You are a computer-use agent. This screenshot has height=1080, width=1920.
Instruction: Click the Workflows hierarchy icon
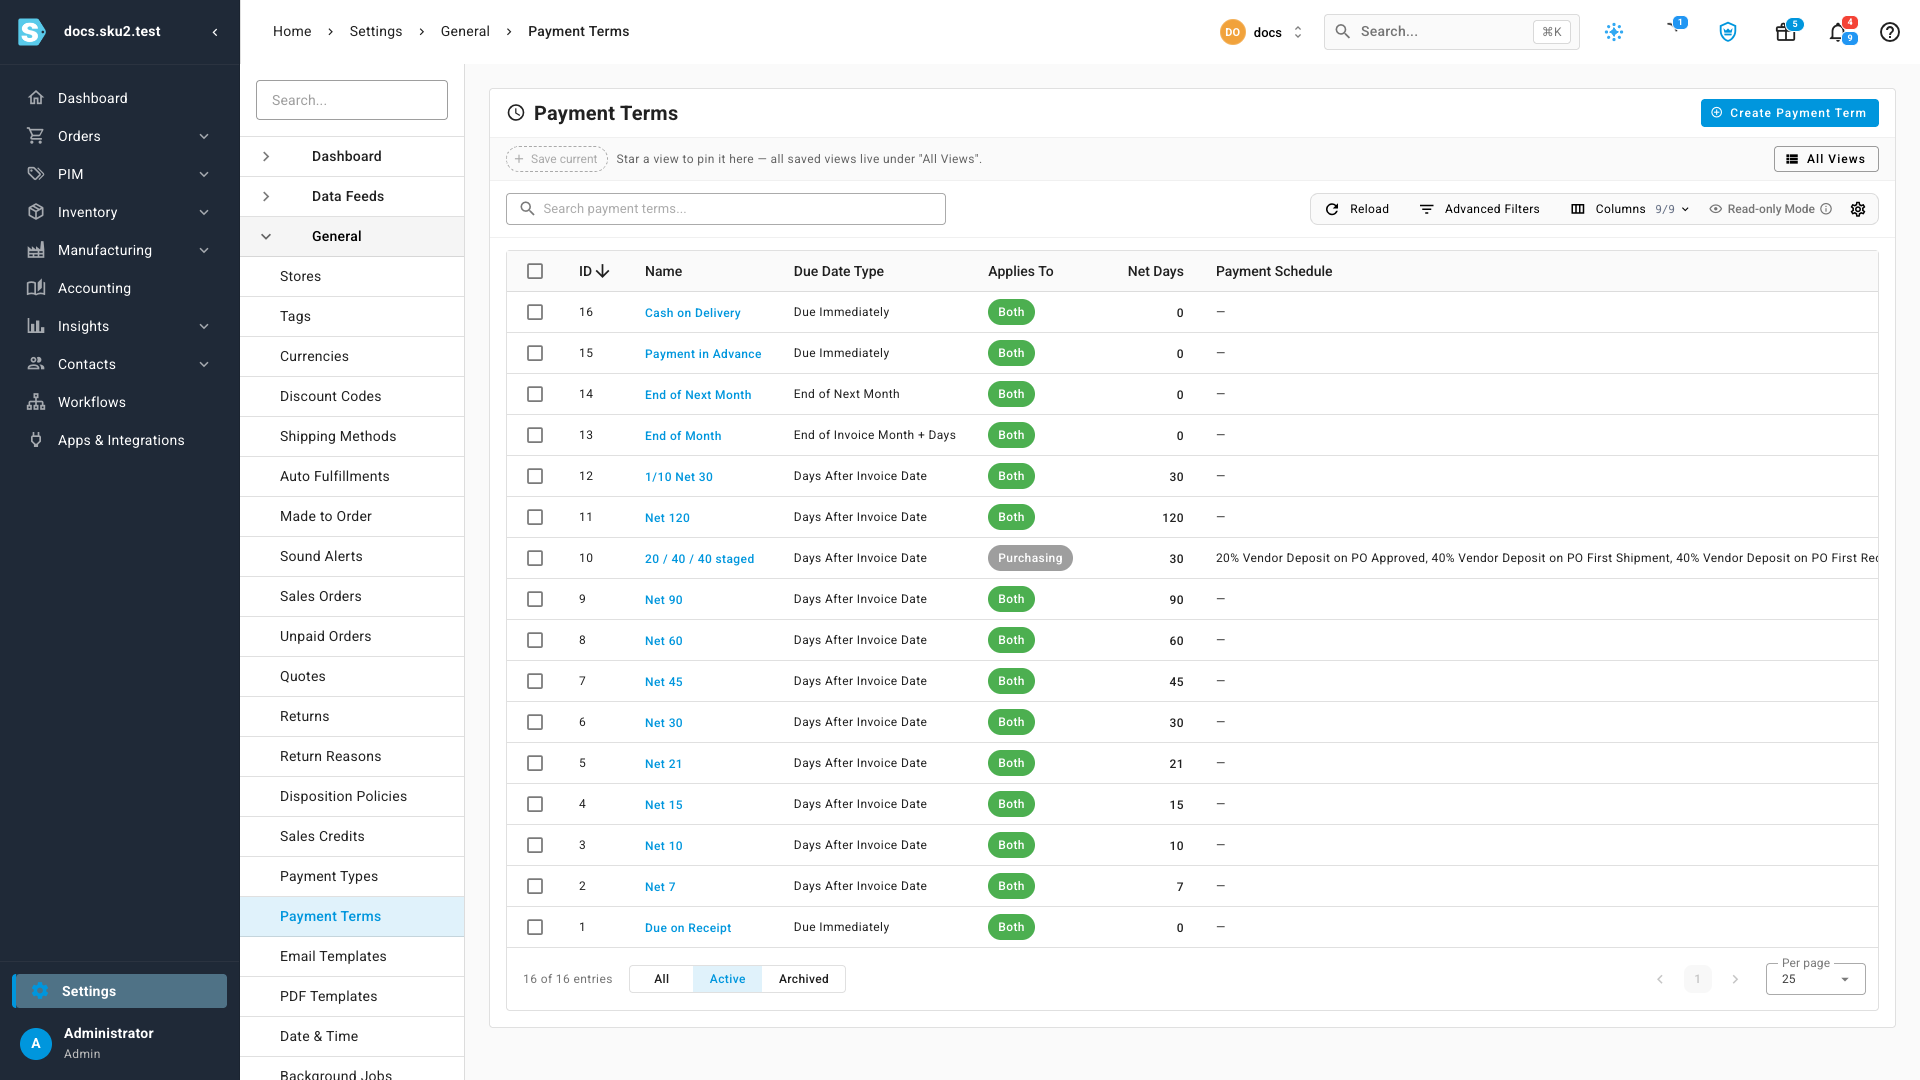click(x=36, y=402)
